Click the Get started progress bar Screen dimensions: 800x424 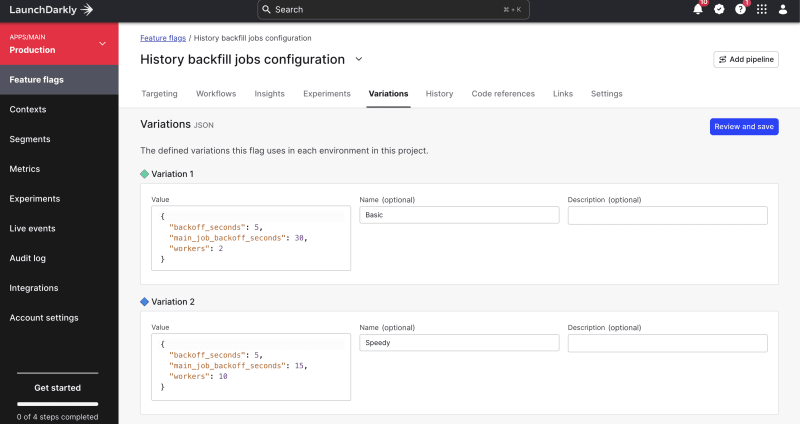tap(58, 404)
